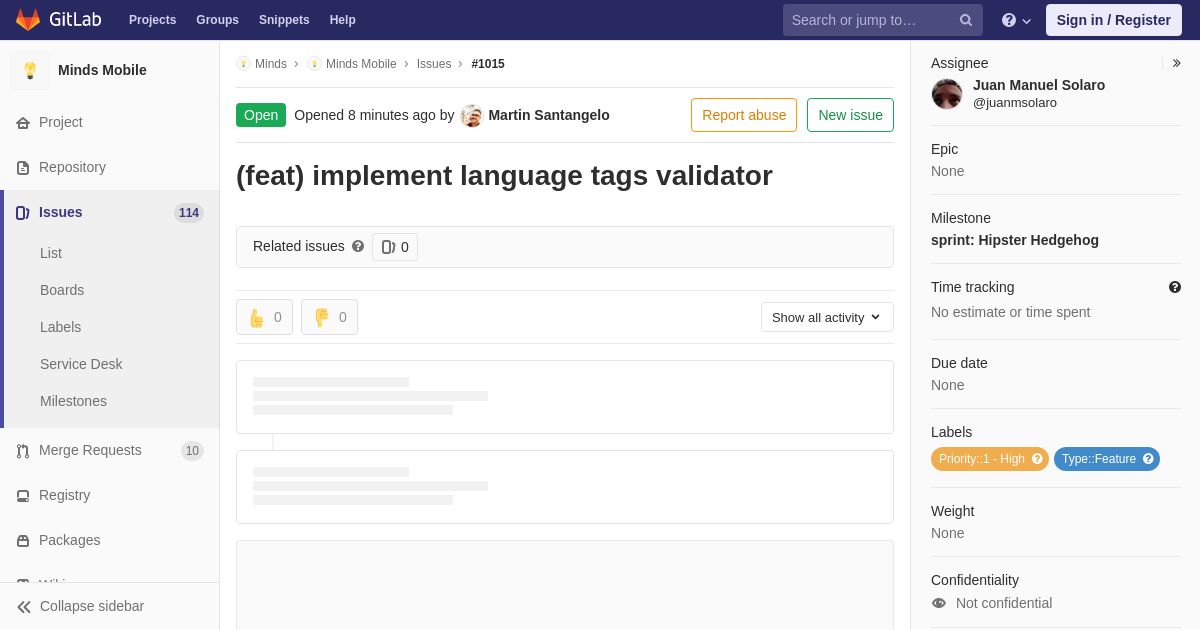Click the Priority label help icon

(1037, 459)
